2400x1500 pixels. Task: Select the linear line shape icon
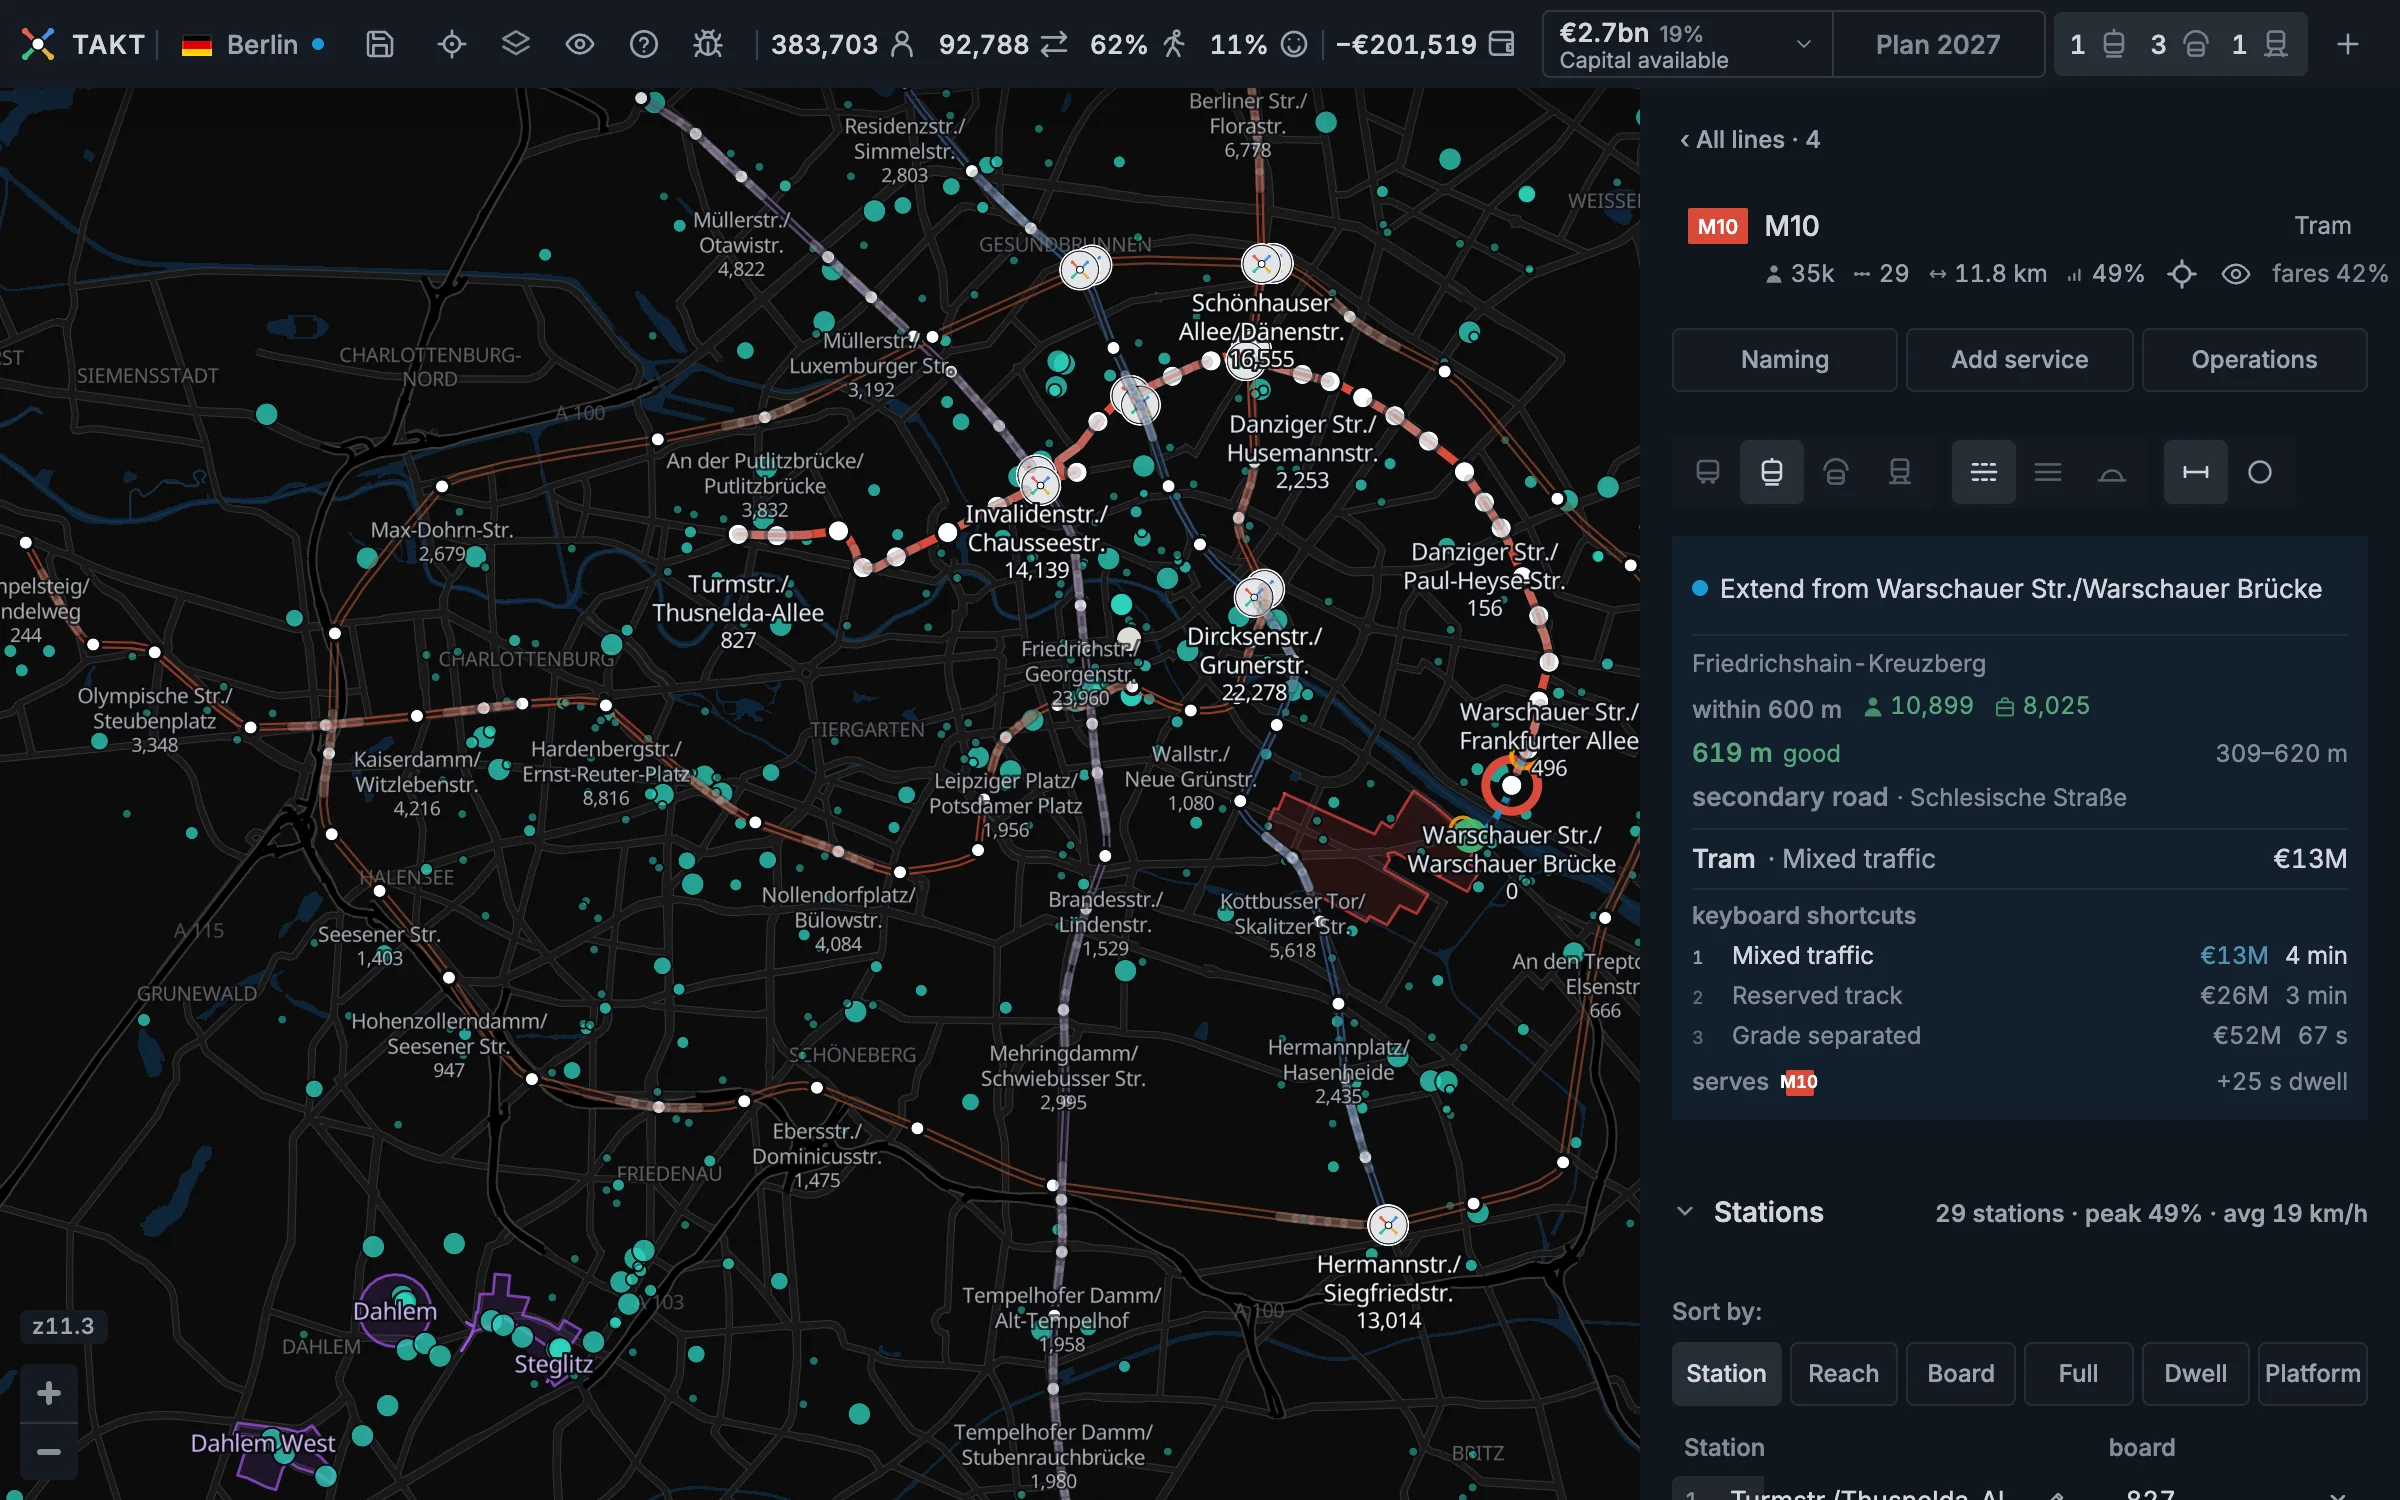tap(2196, 472)
